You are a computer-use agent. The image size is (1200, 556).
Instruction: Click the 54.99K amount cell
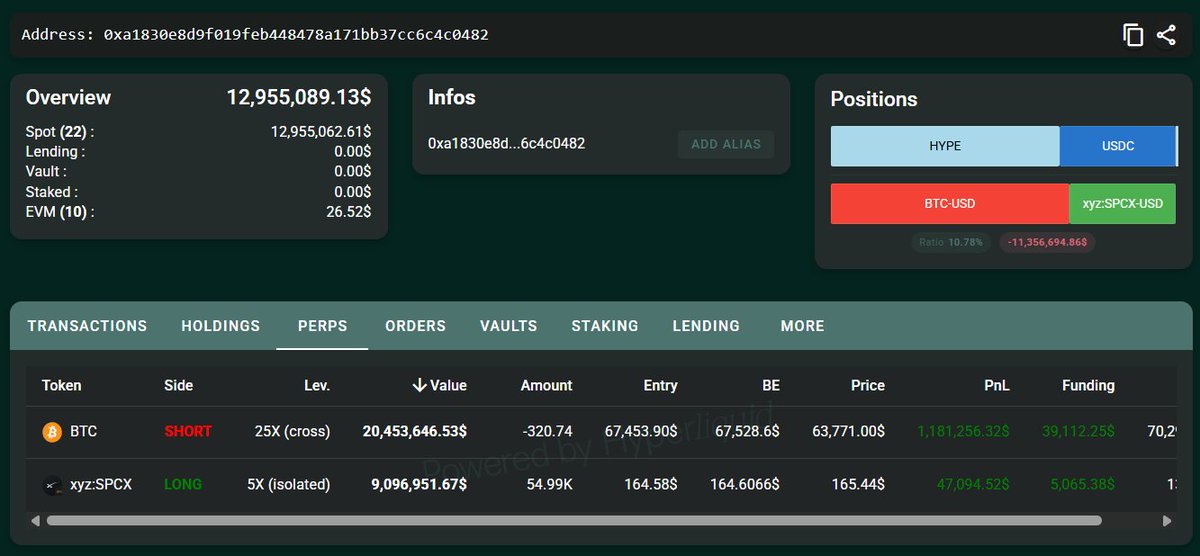[x=549, y=485]
